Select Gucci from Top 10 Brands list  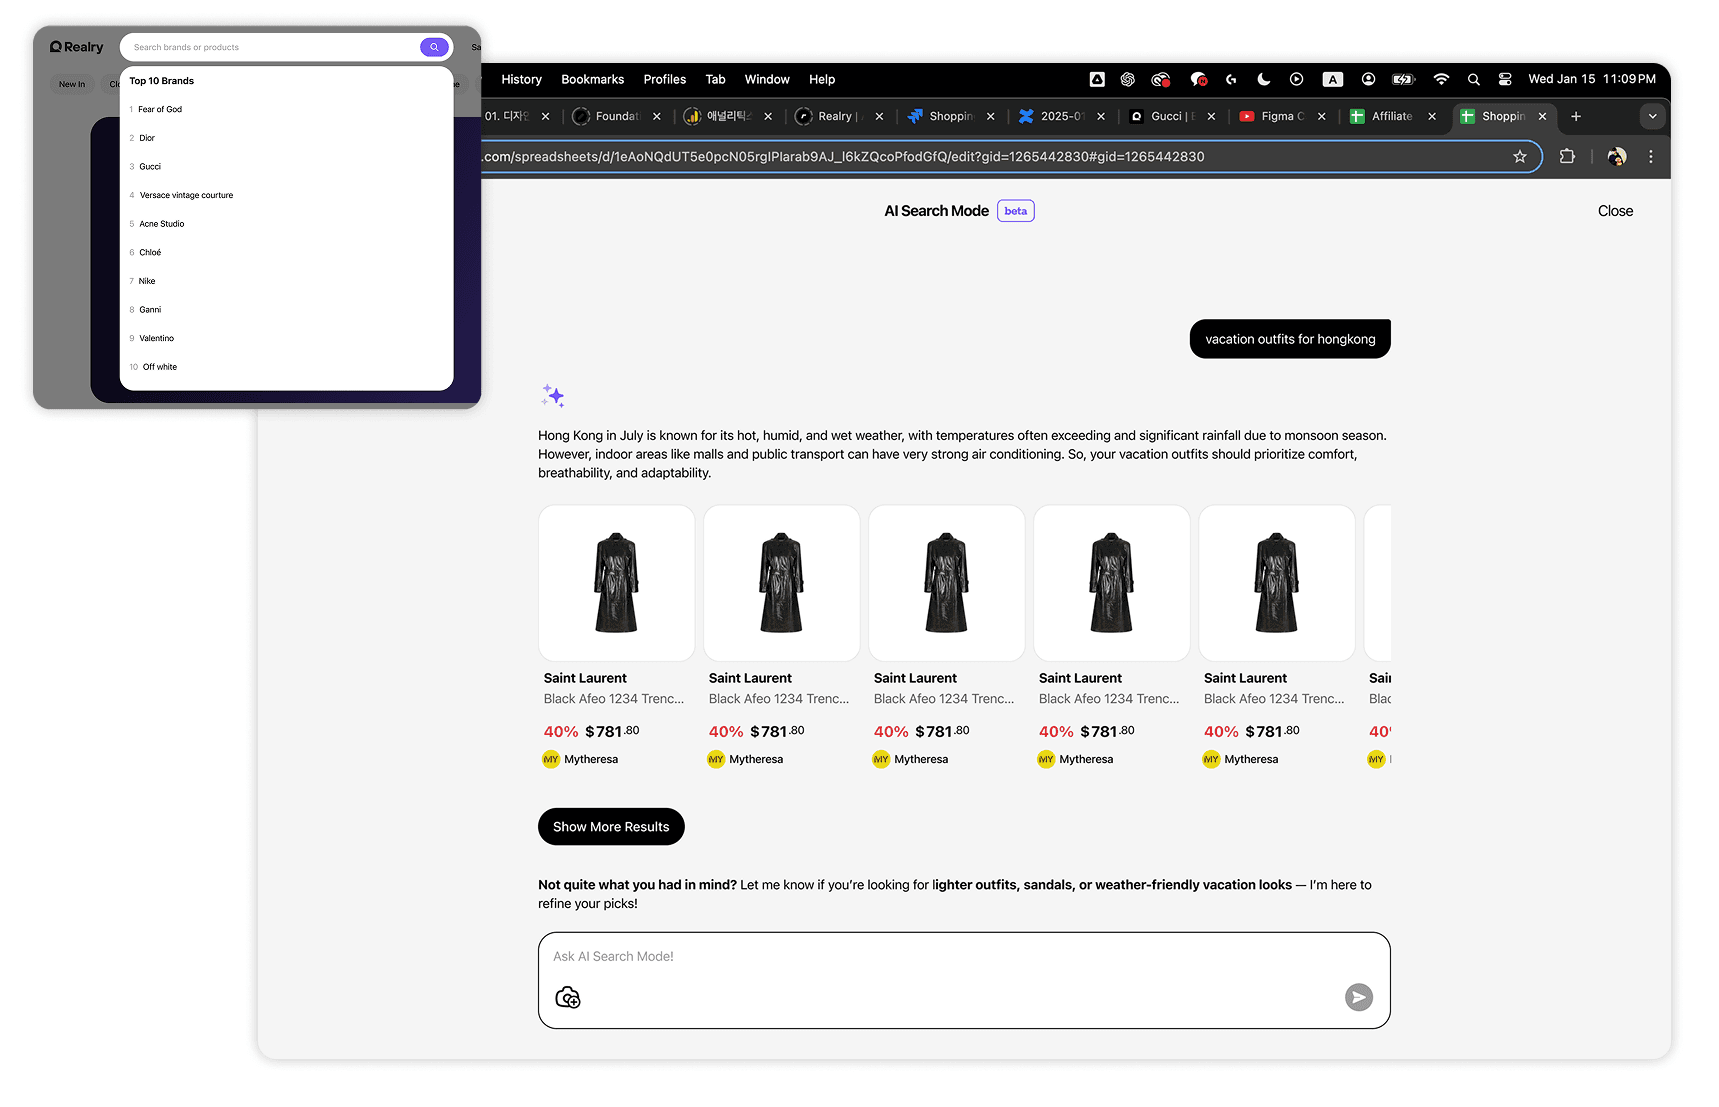(x=150, y=167)
